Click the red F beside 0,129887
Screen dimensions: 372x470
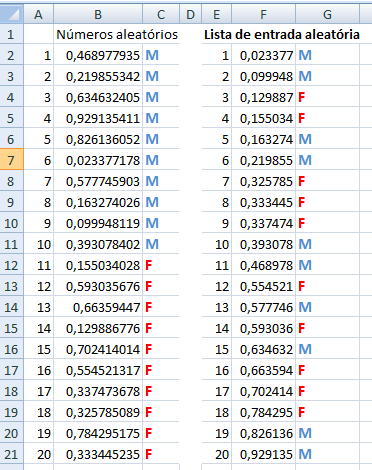(302, 97)
